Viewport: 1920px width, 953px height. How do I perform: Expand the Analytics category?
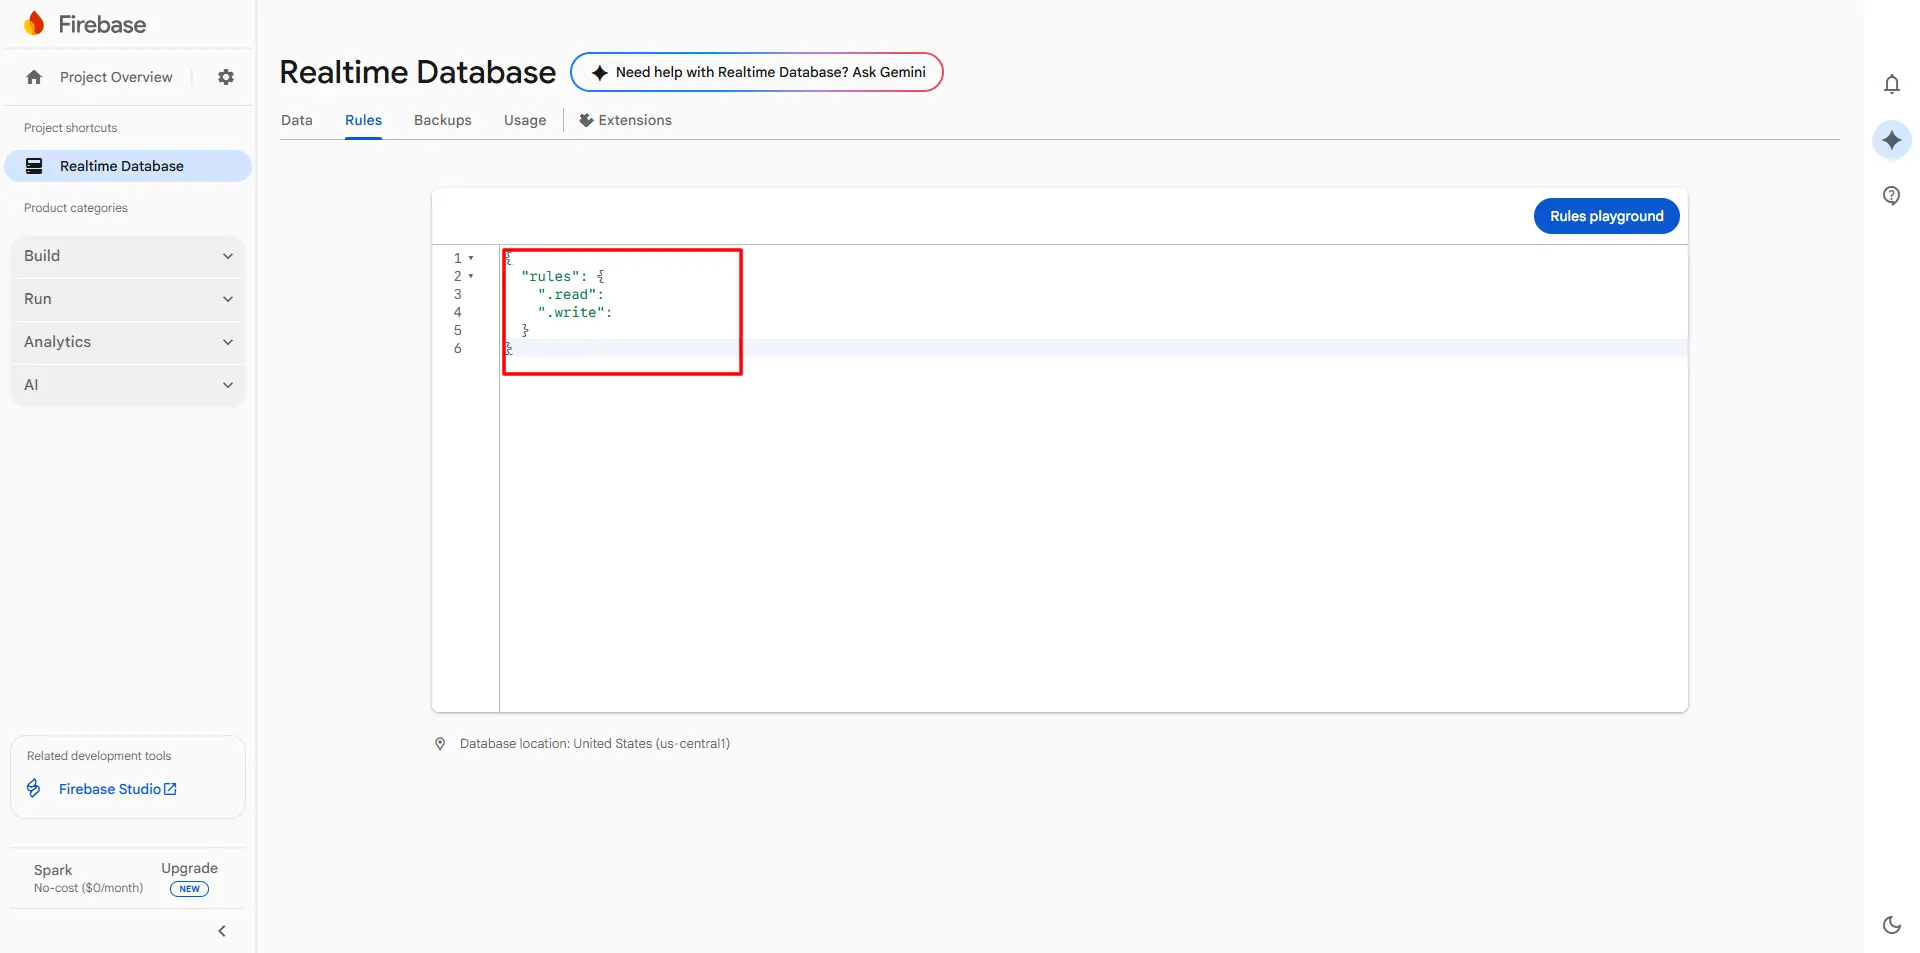pyautogui.click(x=128, y=342)
